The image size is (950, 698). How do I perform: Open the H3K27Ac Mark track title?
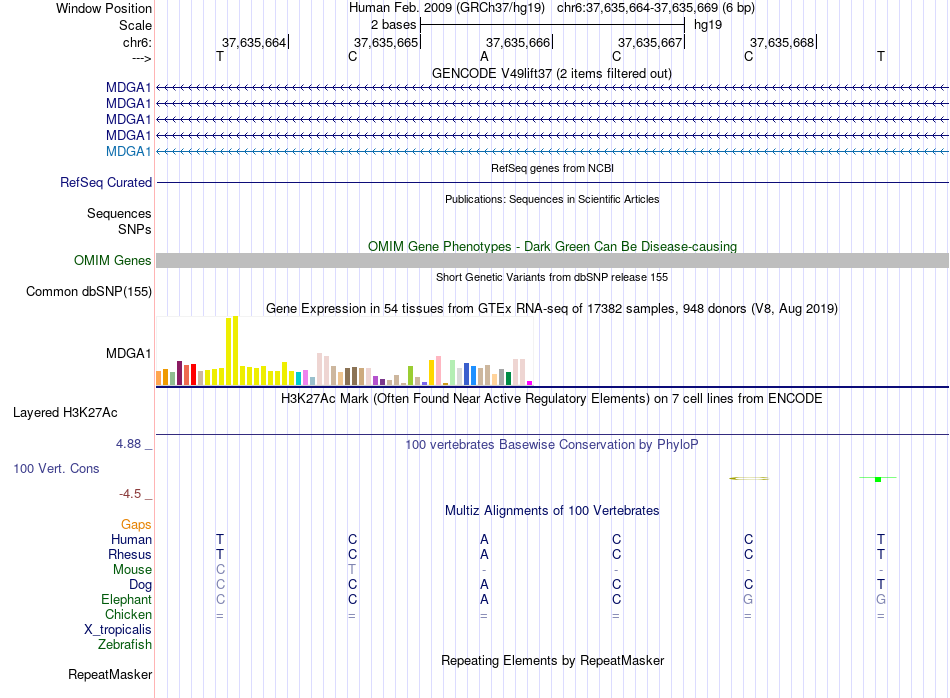coord(551,399)
